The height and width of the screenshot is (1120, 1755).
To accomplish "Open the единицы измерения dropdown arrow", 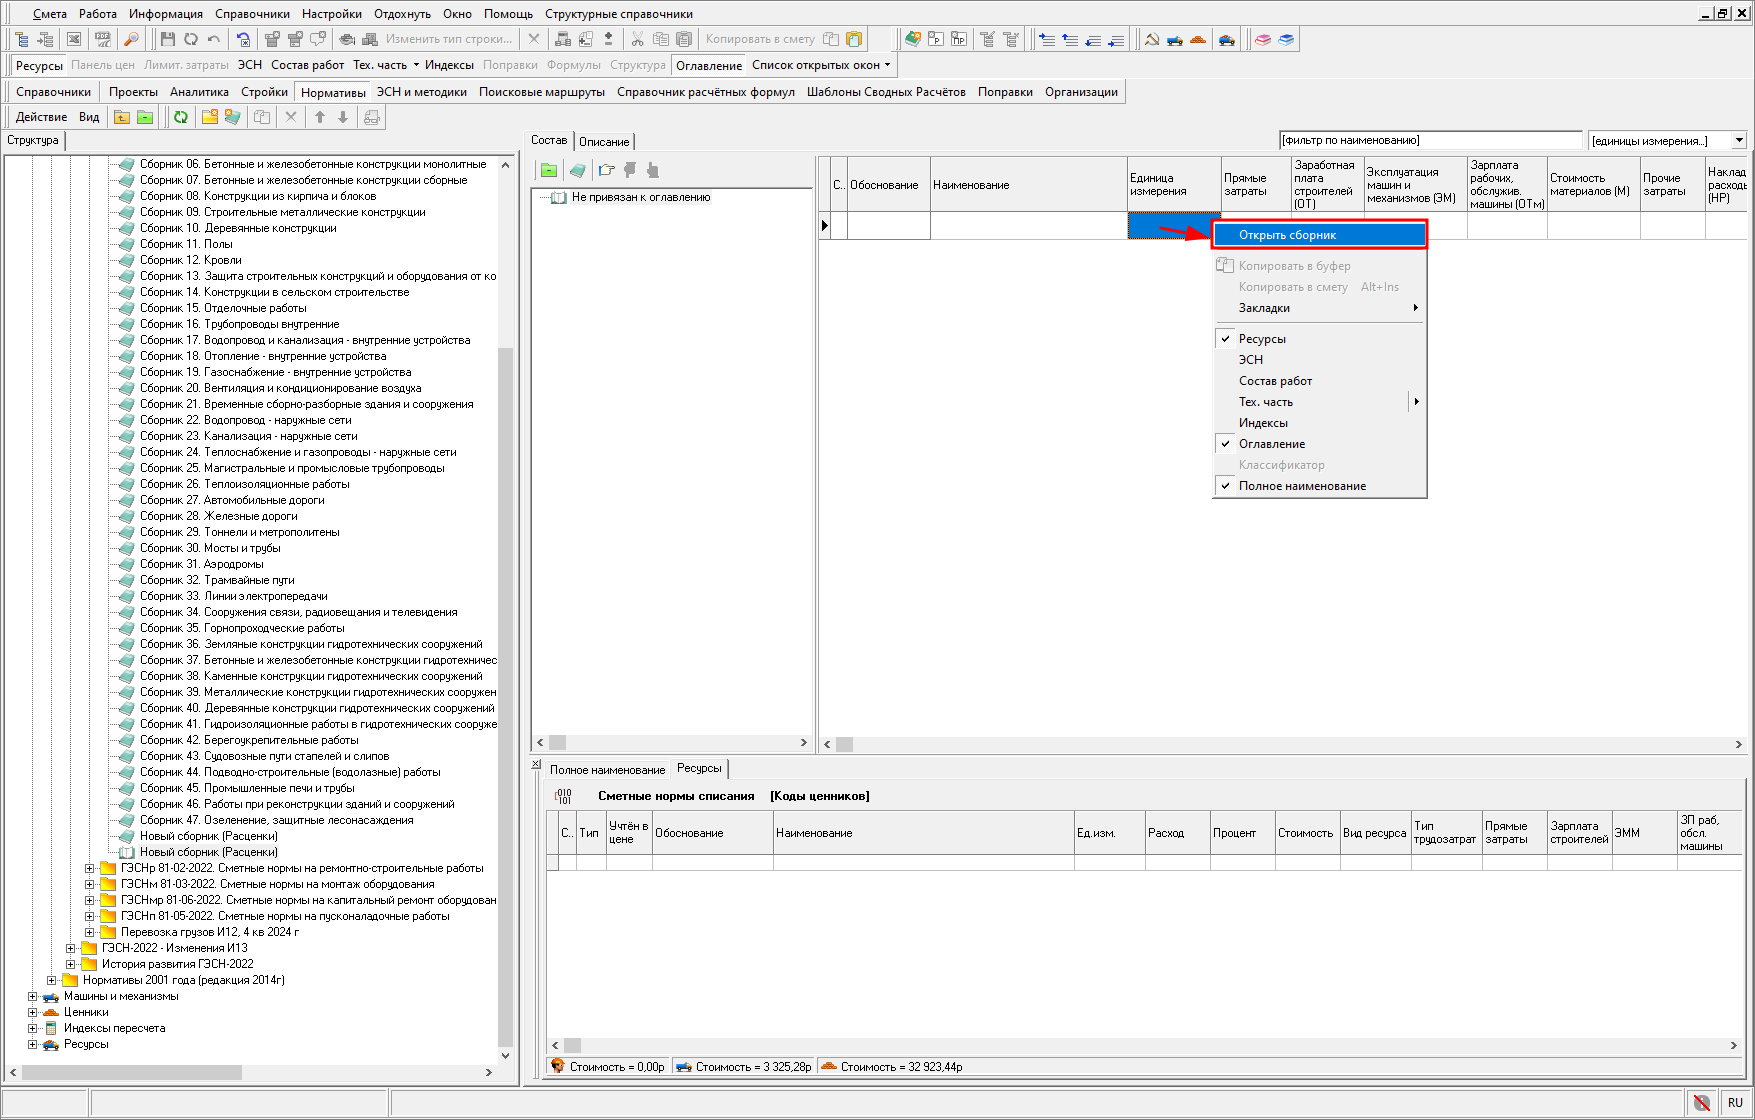I will click(x=1739, y=141).
